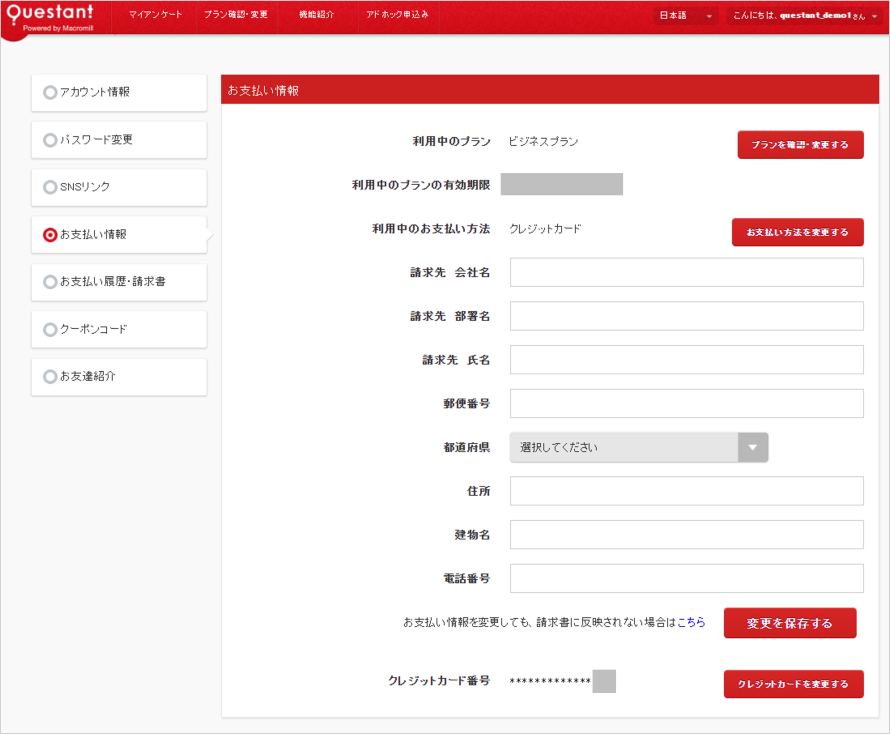The width and height of the screenshot is (890, 734).
Task: Open the 機能紹介 menu item
Action: [317, 15]
